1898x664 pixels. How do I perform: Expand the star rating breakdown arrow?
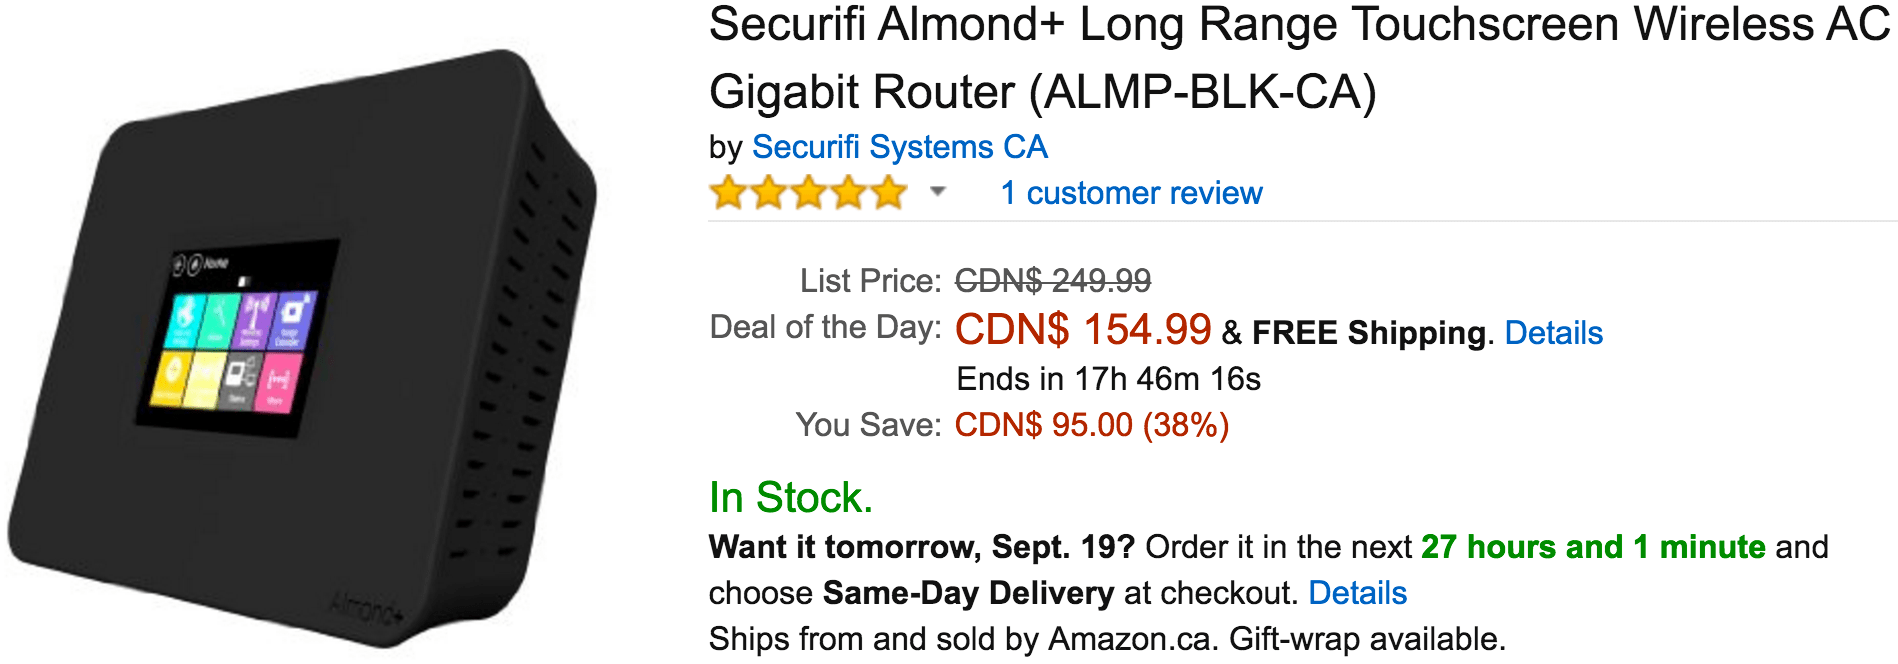pos(937,191)
